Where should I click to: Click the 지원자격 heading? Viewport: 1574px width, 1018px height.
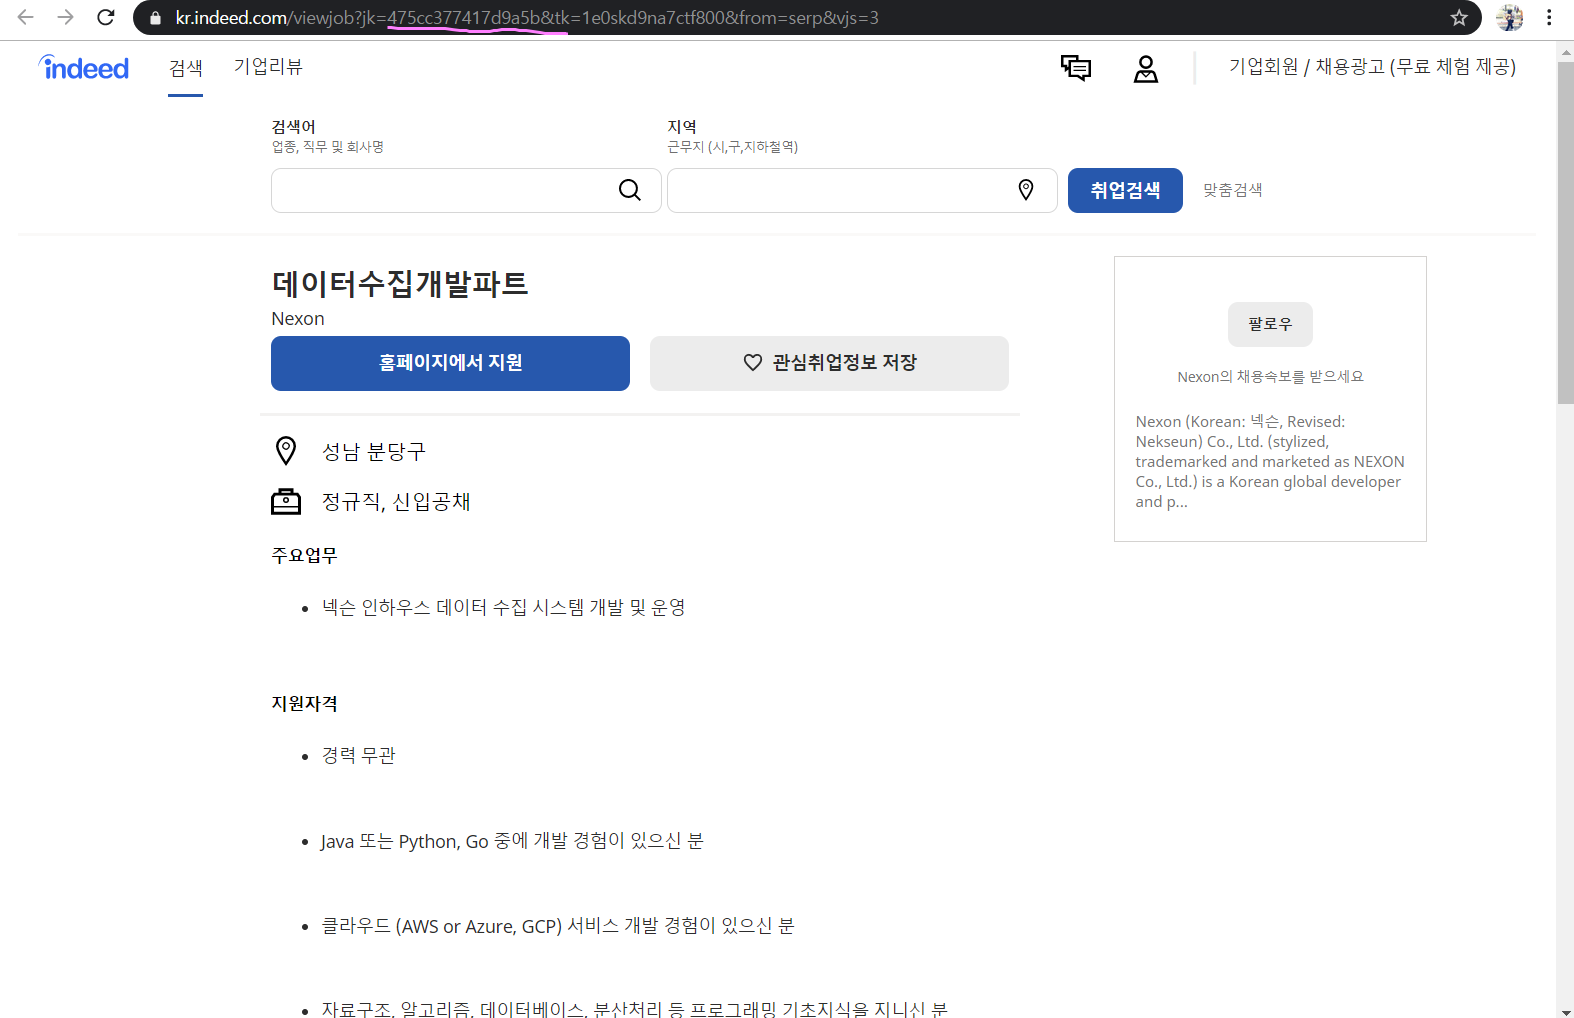coord(304,704)
